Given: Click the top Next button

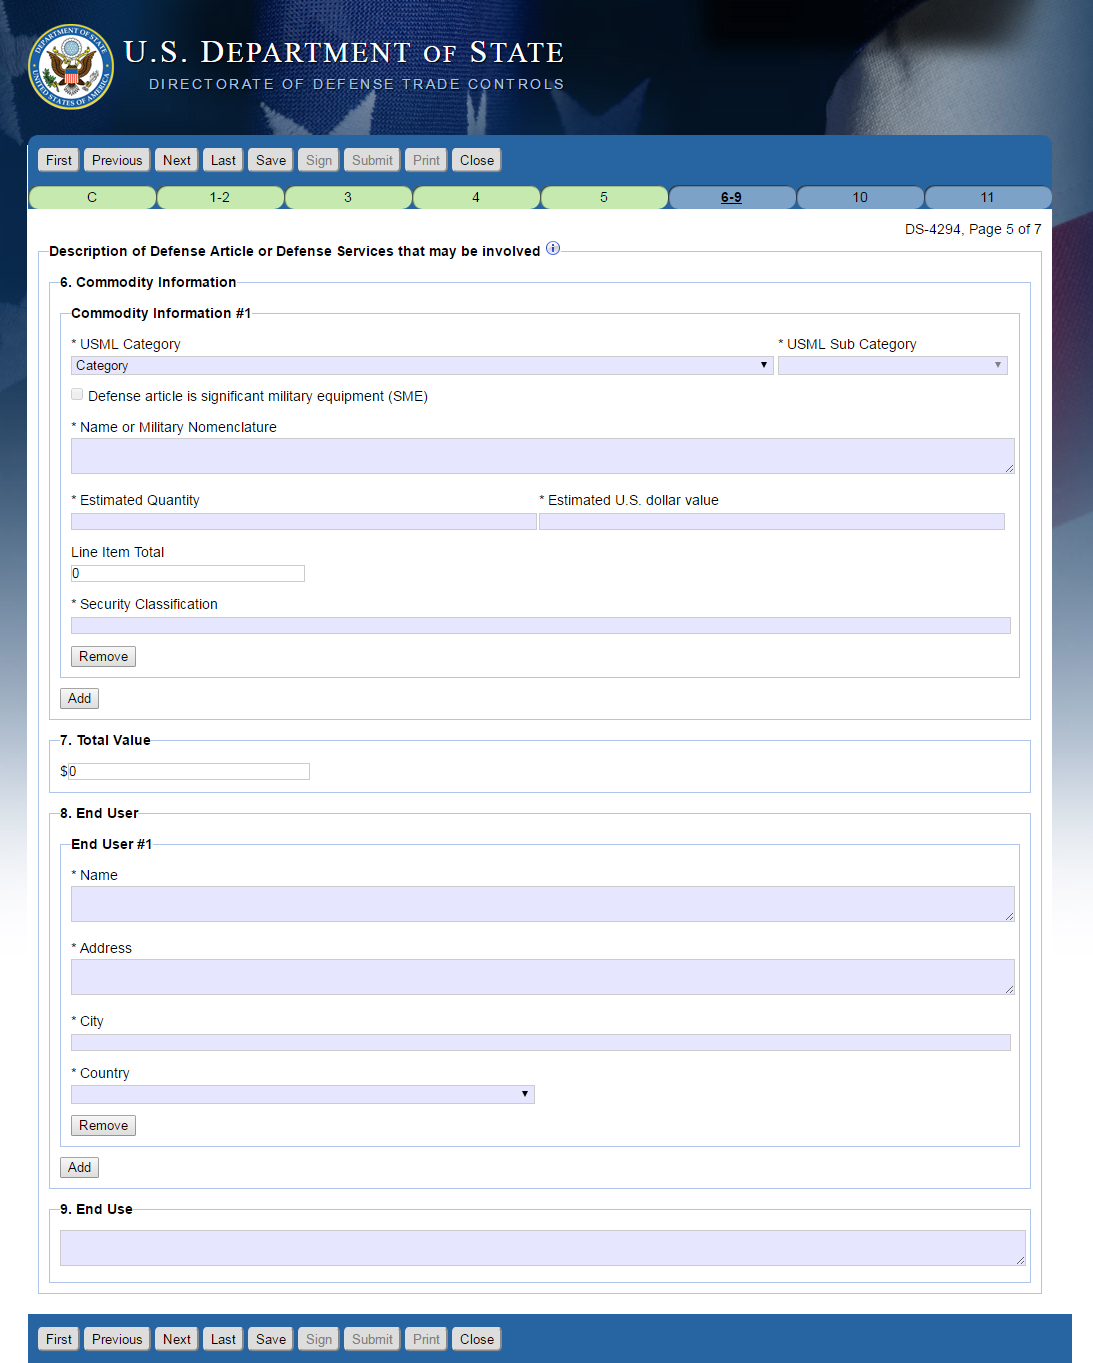Looking at the screenshot, I should point(177,161).
